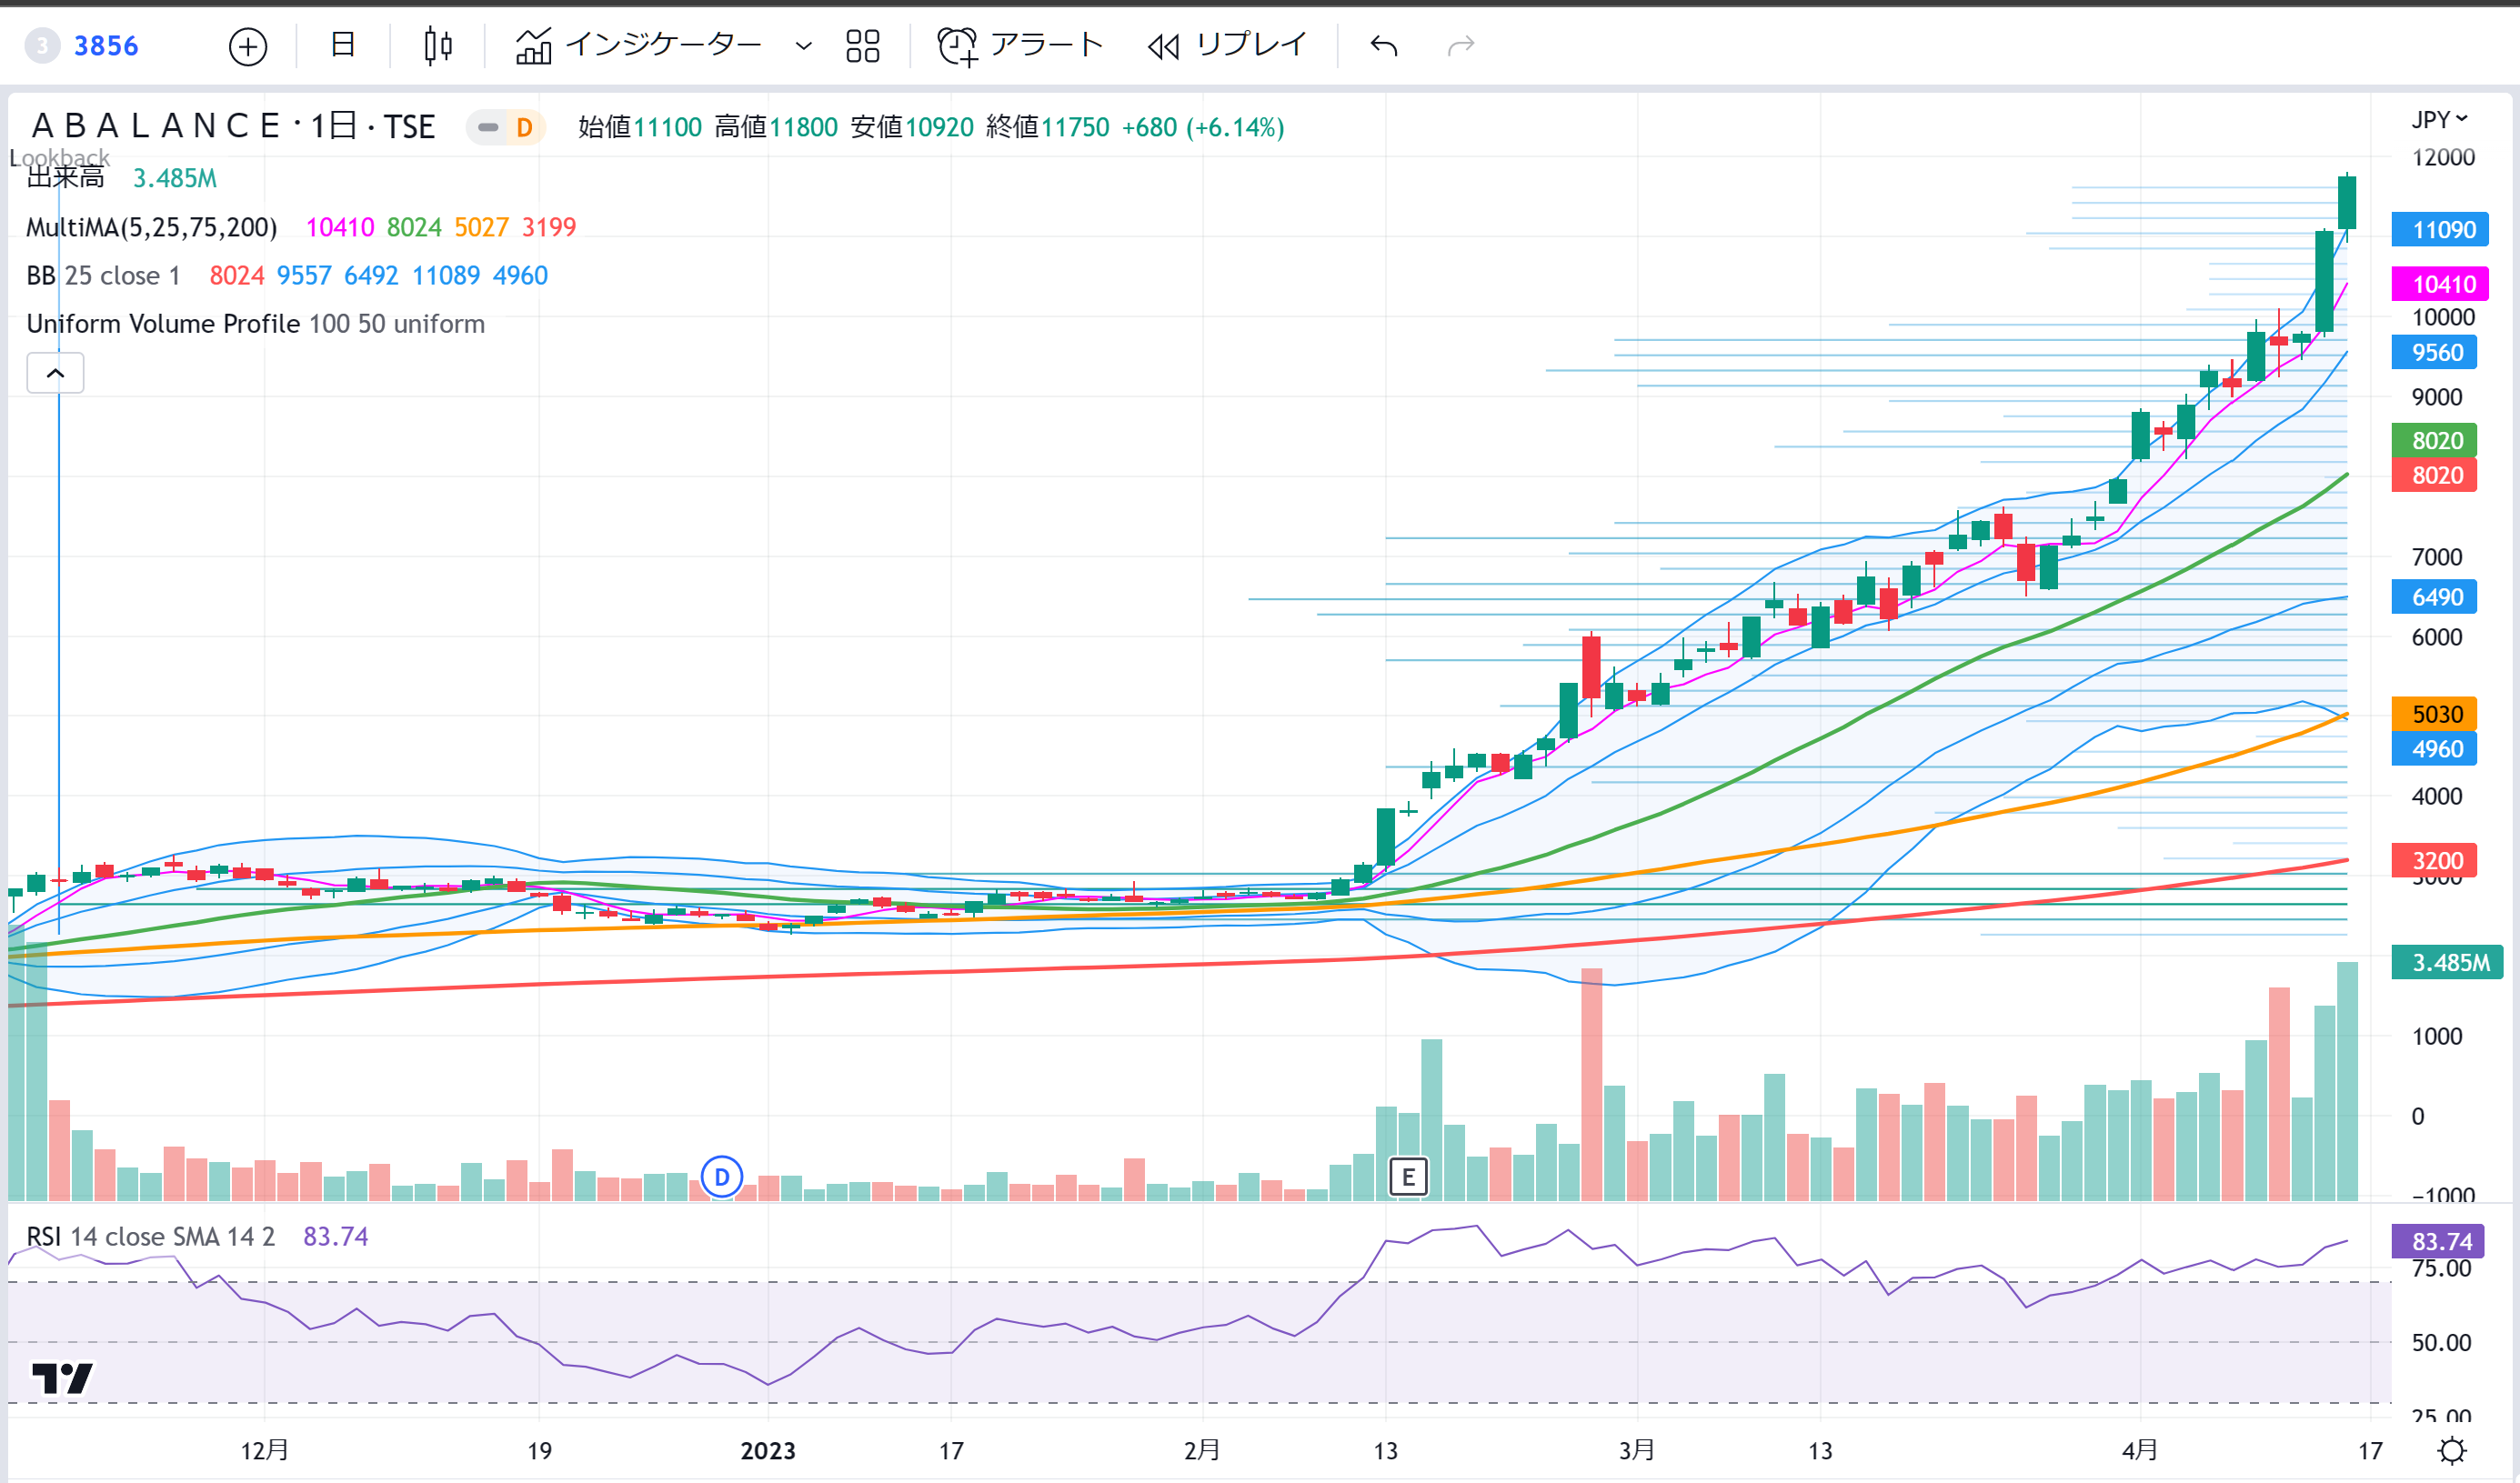
Task: Click the +680 (+6.14%) change value
Action: (x=1203, y=127)
